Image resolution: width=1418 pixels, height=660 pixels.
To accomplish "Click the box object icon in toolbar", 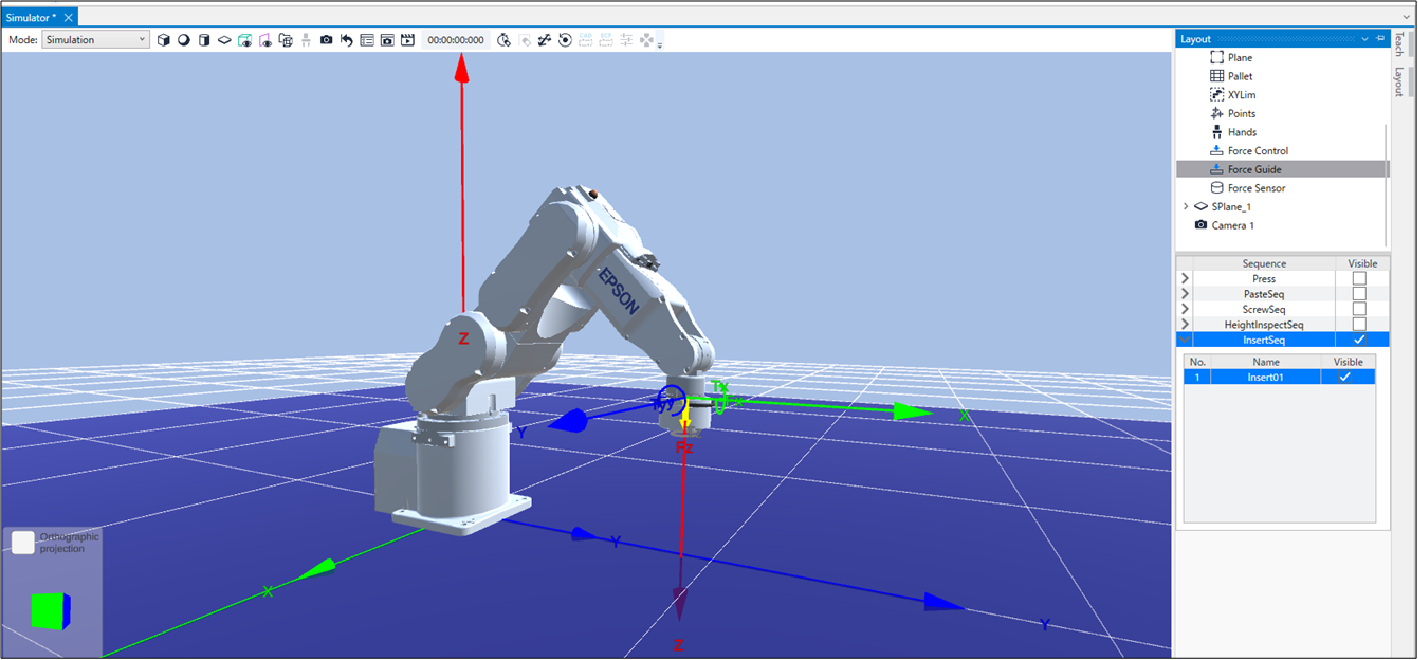I will coord(164,40).
